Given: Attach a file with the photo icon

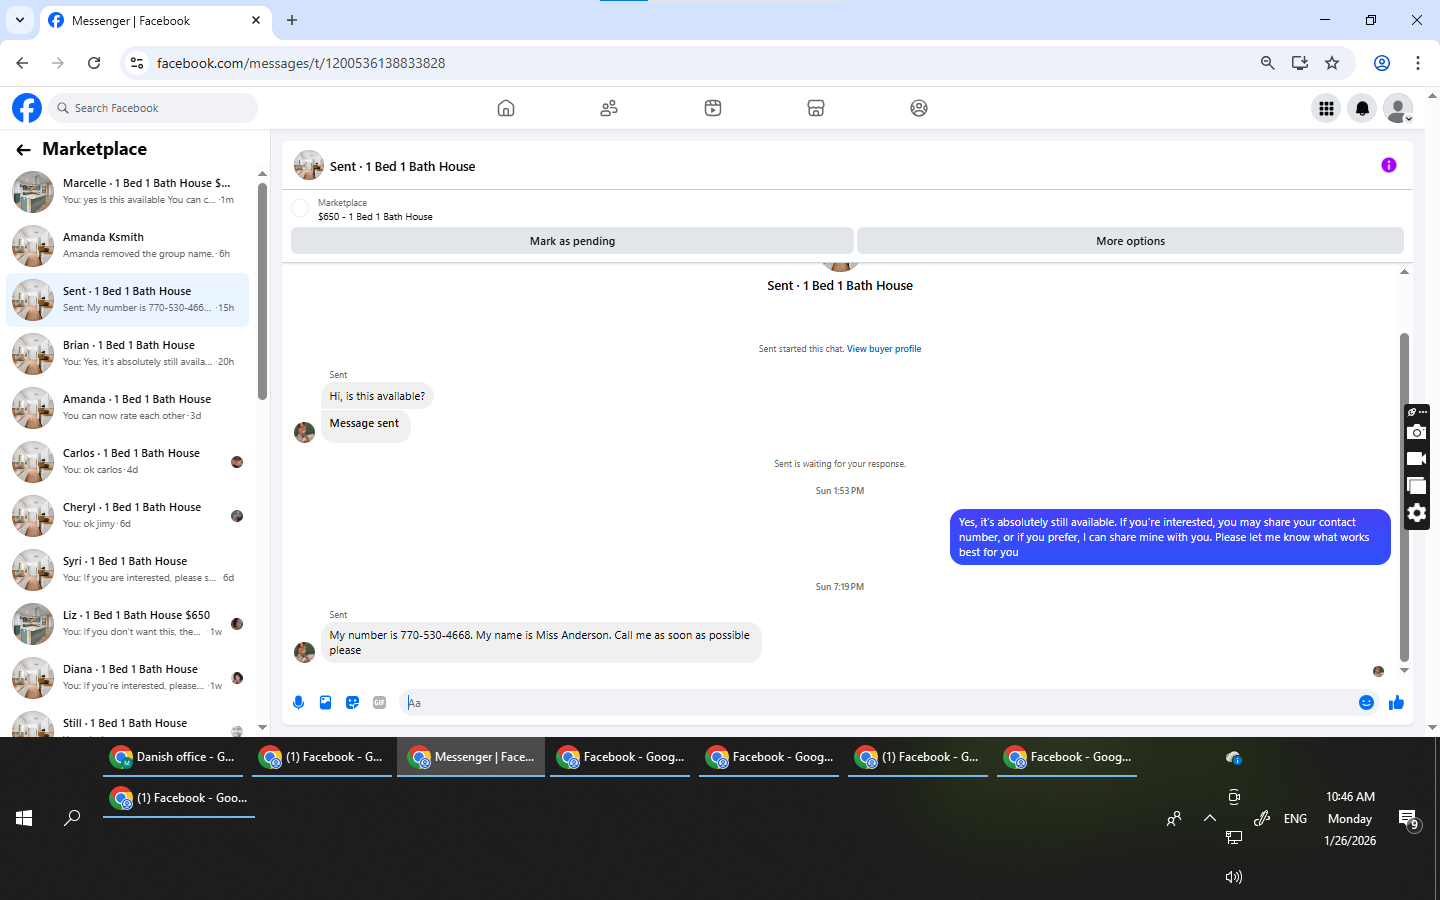Looking at the screenshot, I should click(x=325, y=703).
